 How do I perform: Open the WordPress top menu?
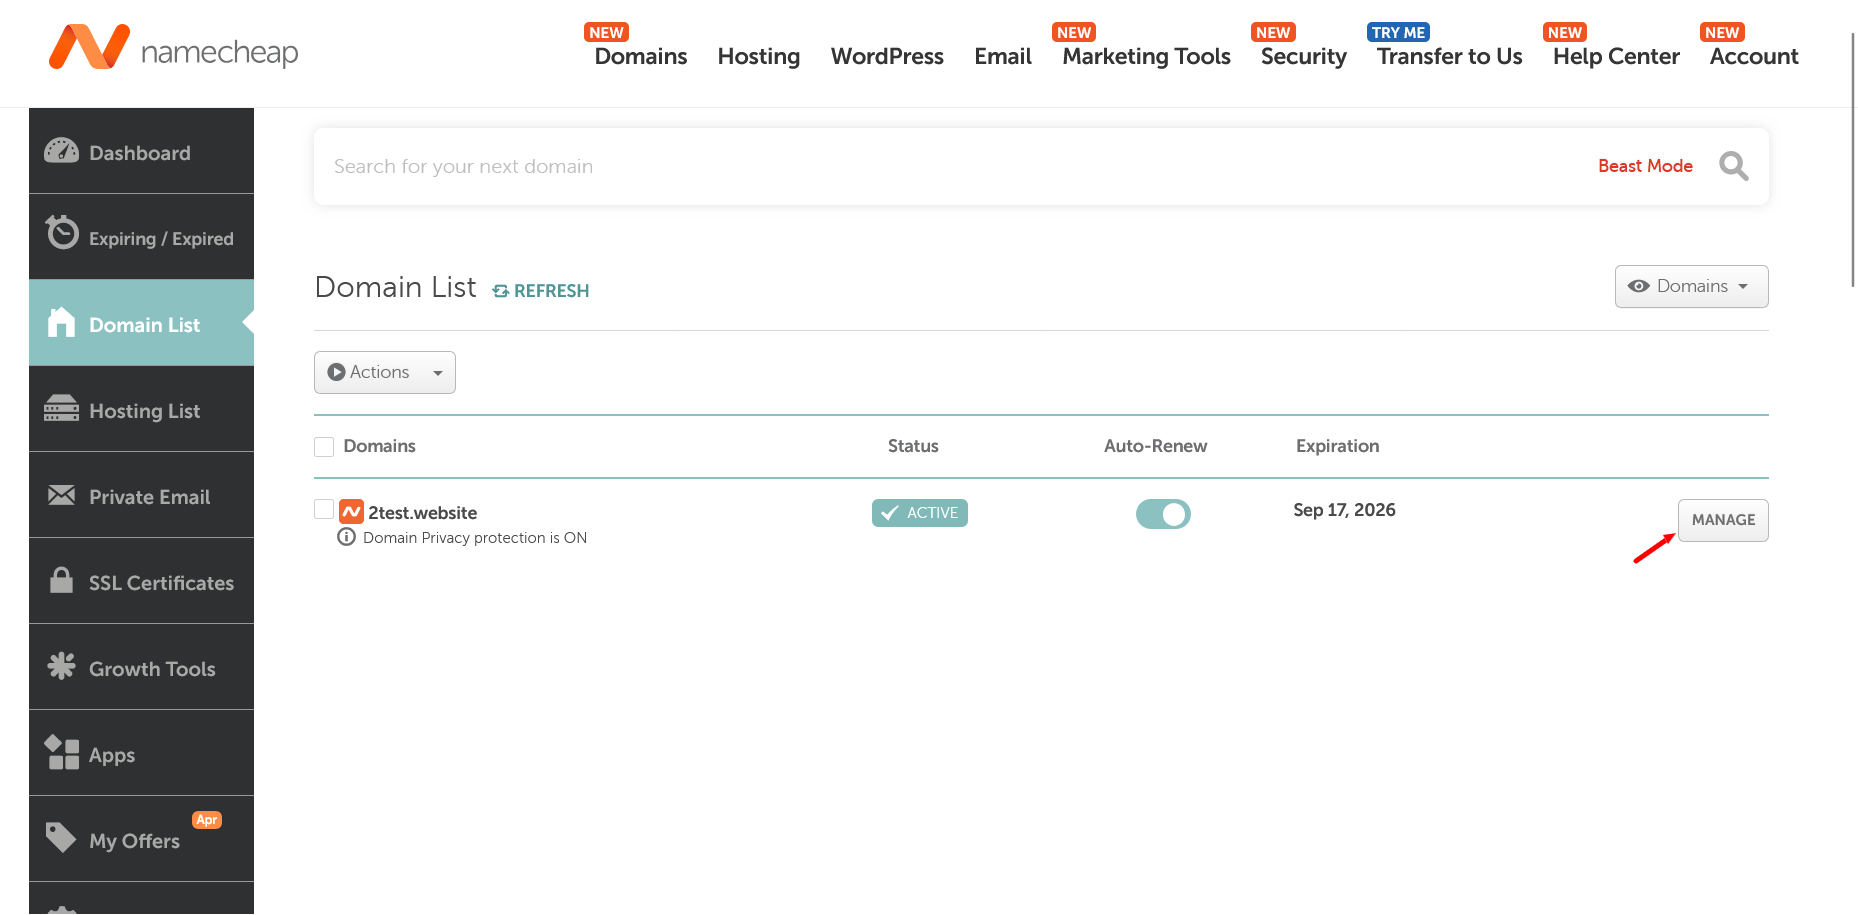click(887, 56)
